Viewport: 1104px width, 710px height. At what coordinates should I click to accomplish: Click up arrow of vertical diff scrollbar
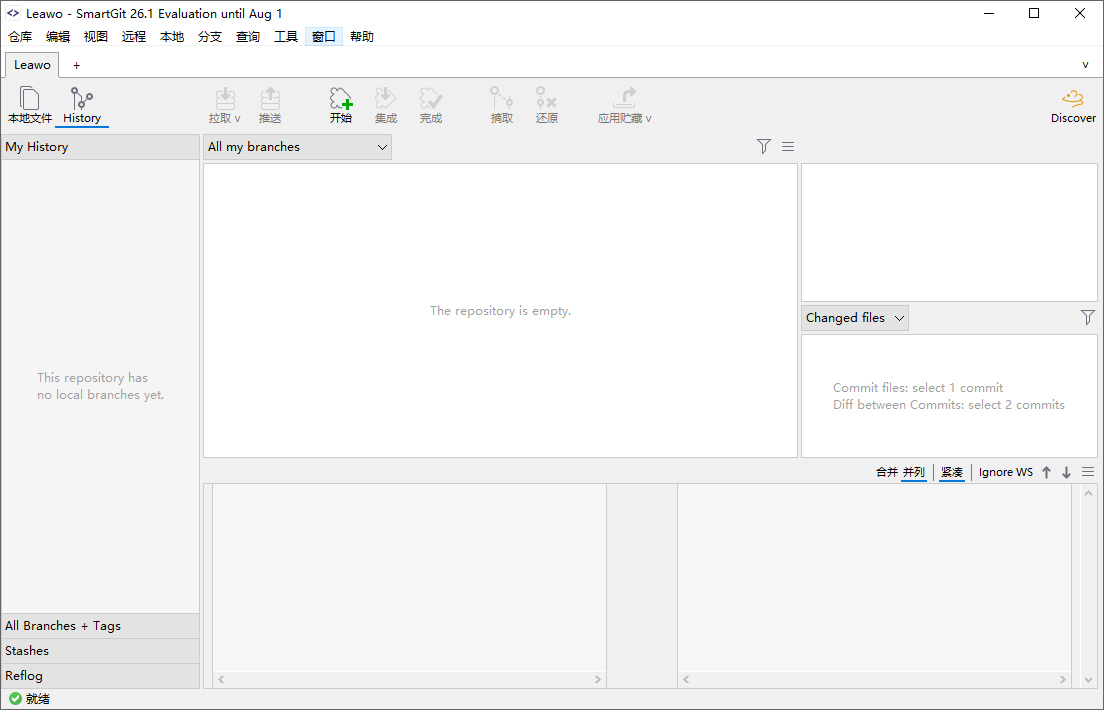click(1089, 493)
